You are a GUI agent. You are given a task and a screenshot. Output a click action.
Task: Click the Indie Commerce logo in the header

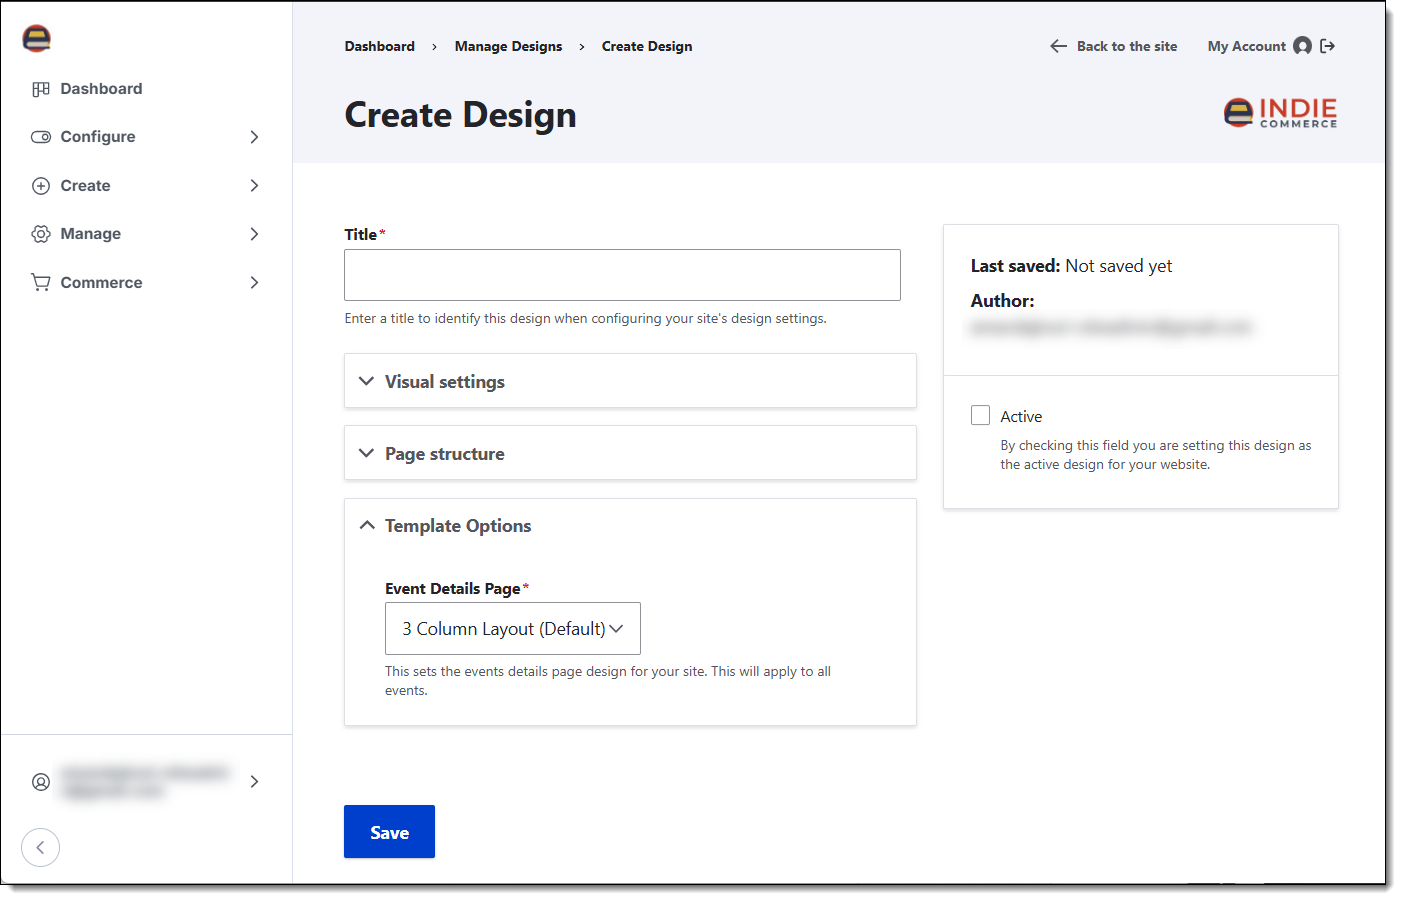[x=1280, y=112]
